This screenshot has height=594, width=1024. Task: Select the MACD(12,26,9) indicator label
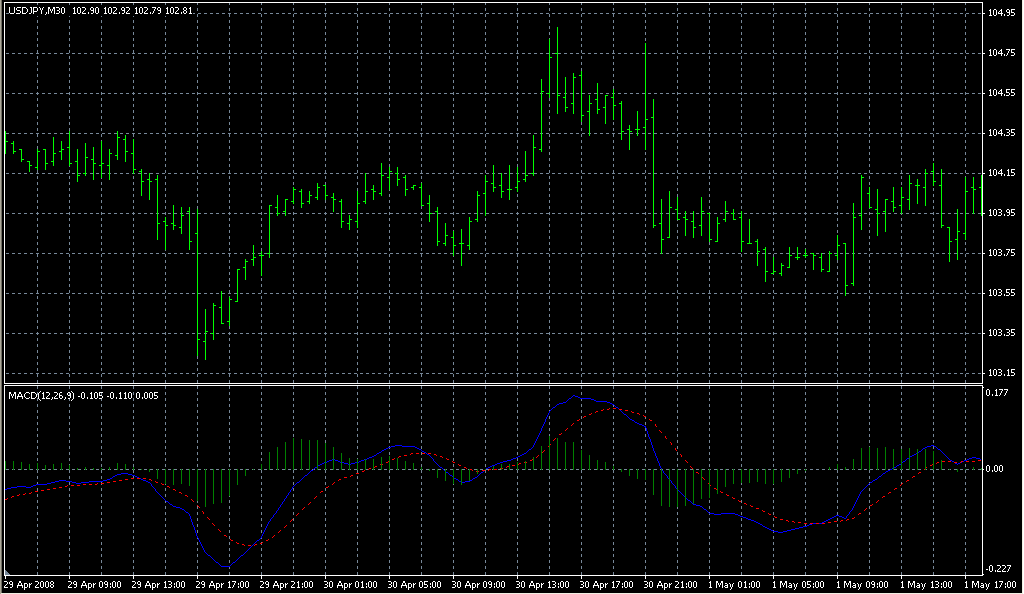point(40,395)
